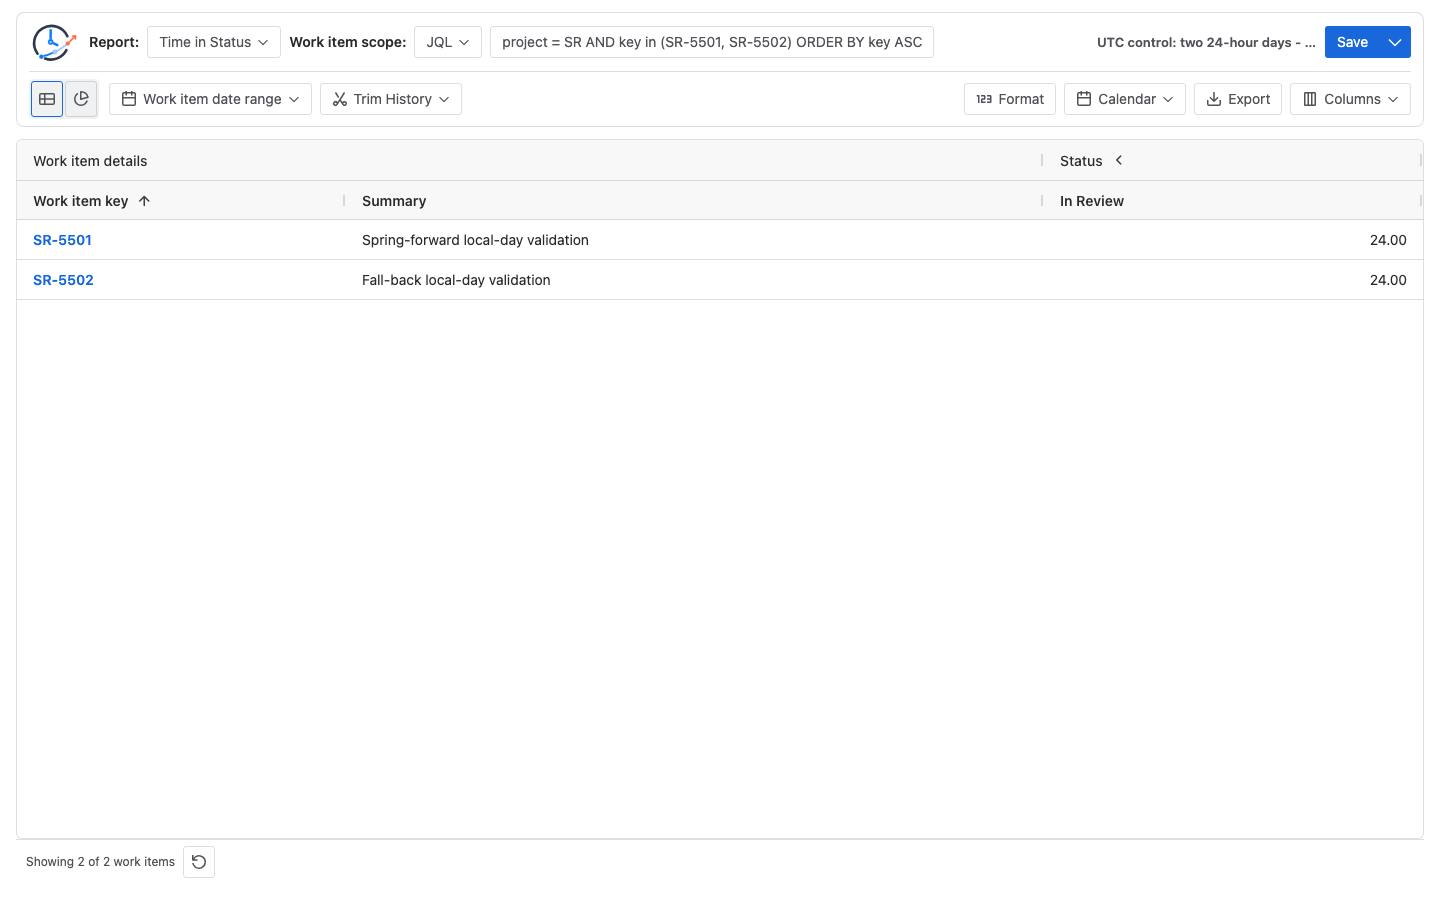The image size is (1440, 900).
Task: Open the Format number settings
Action: [x=1010, y=99]
